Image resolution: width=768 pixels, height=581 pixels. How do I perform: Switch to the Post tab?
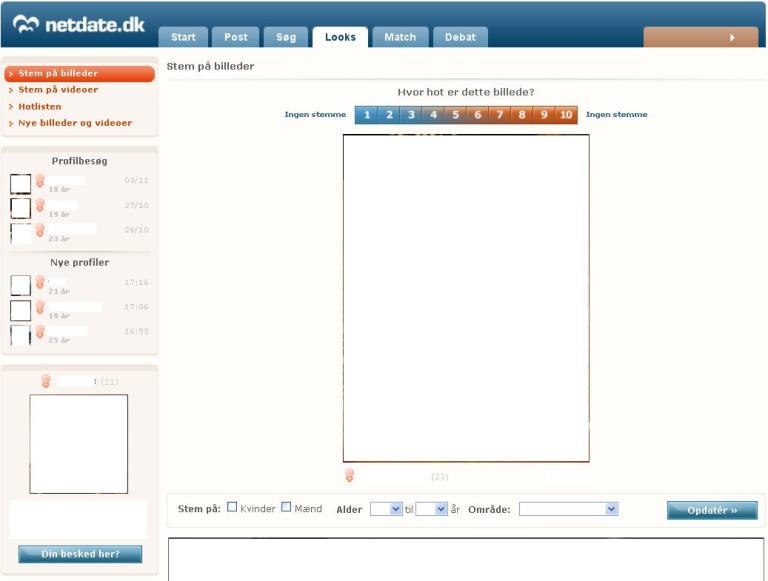click(x=236, y=37)
